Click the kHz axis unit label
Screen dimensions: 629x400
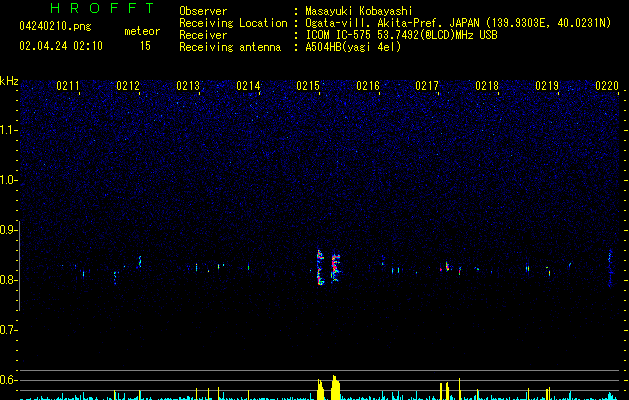[9, 81]
